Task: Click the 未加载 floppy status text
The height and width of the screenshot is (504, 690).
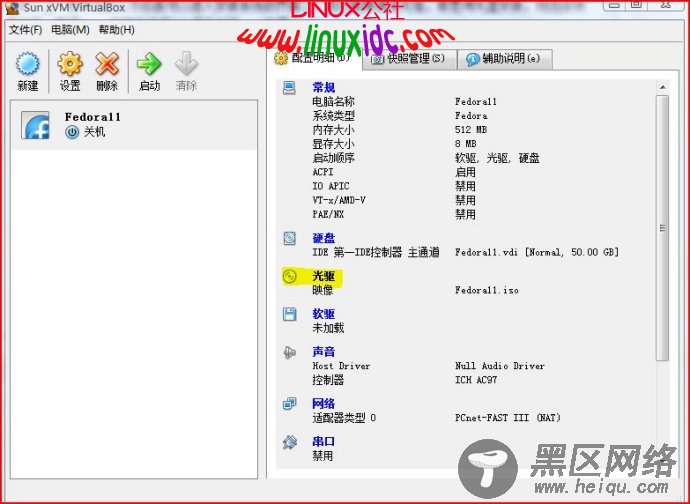Action: pos(328,328)
